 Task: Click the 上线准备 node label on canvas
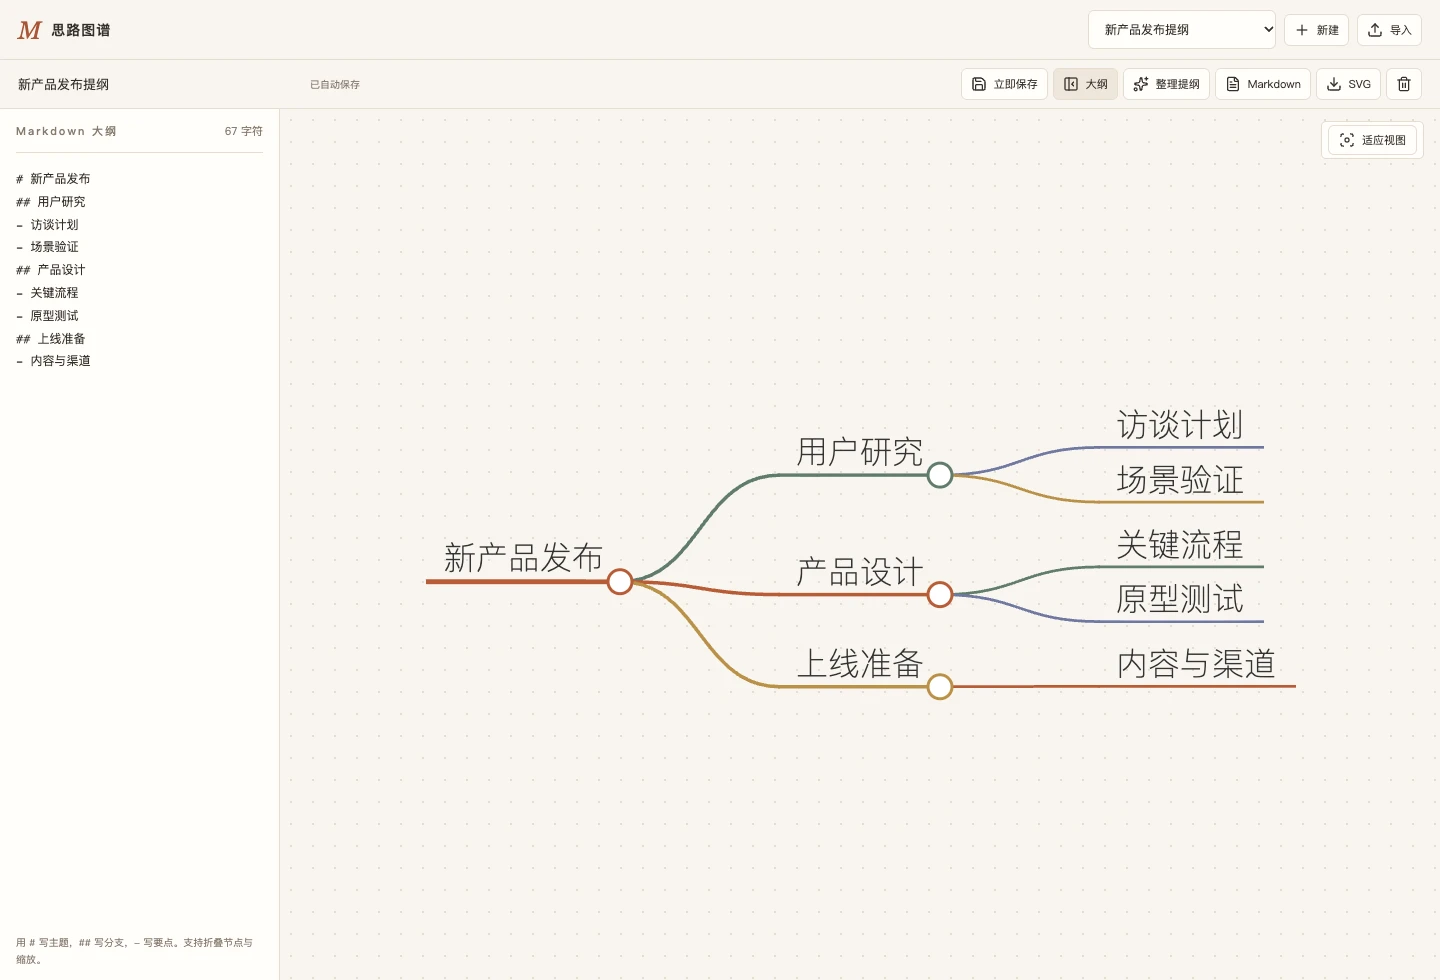[860, 664]
